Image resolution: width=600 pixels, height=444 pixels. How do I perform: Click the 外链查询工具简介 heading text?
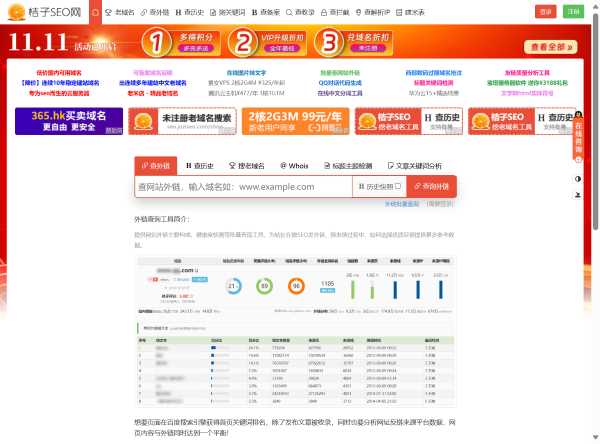[162, 219]
